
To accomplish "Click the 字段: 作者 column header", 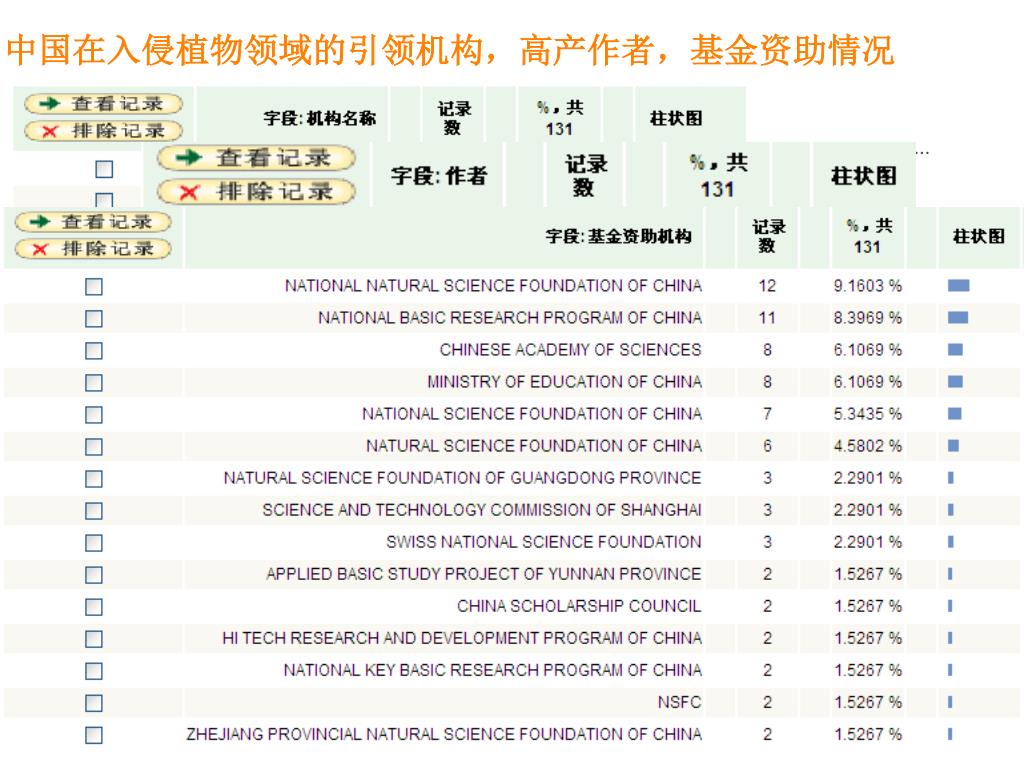I will (x=440, y=175).
